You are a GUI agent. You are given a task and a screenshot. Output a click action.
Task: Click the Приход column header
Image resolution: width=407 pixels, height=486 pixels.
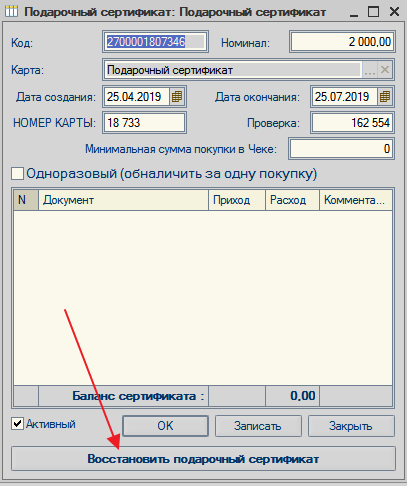pos(237,200)
